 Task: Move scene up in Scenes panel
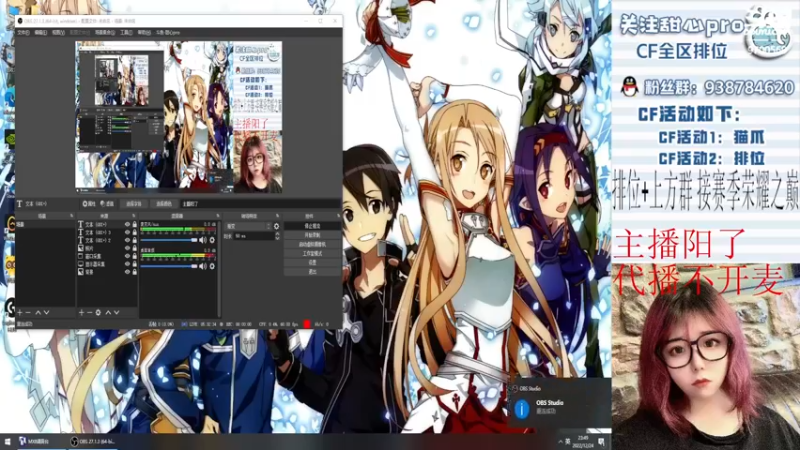point(38,312)
